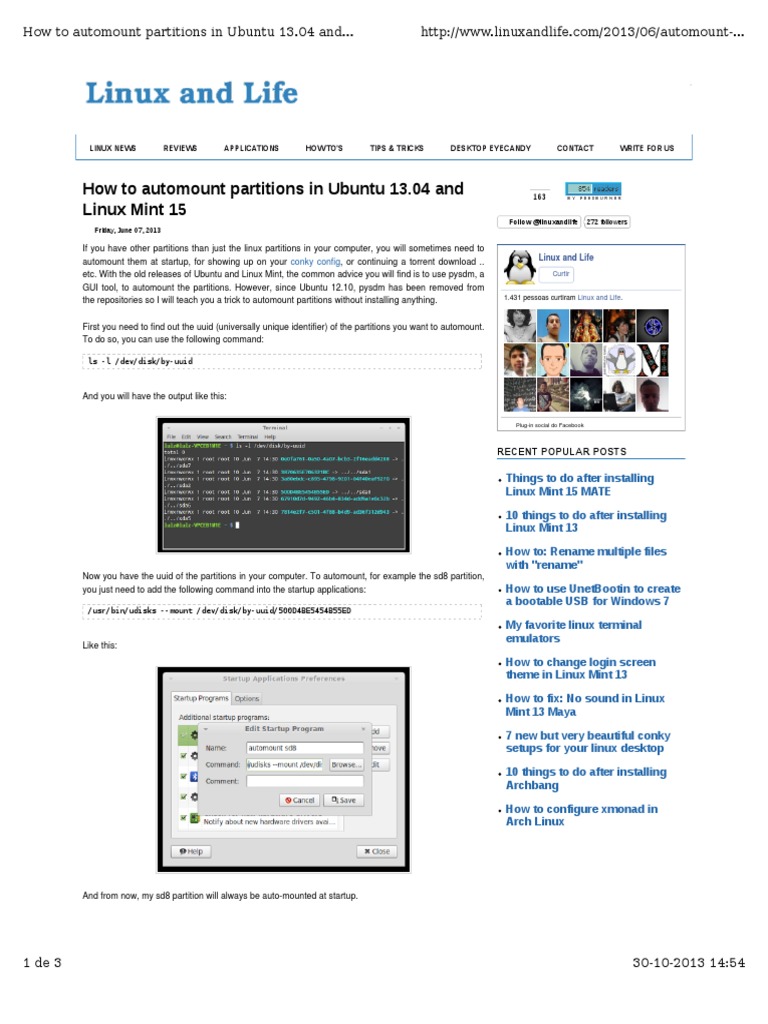768x1024 pixels.
Task: Open the Startup Applications Preferences screenshot
Action: coord(284,770)
